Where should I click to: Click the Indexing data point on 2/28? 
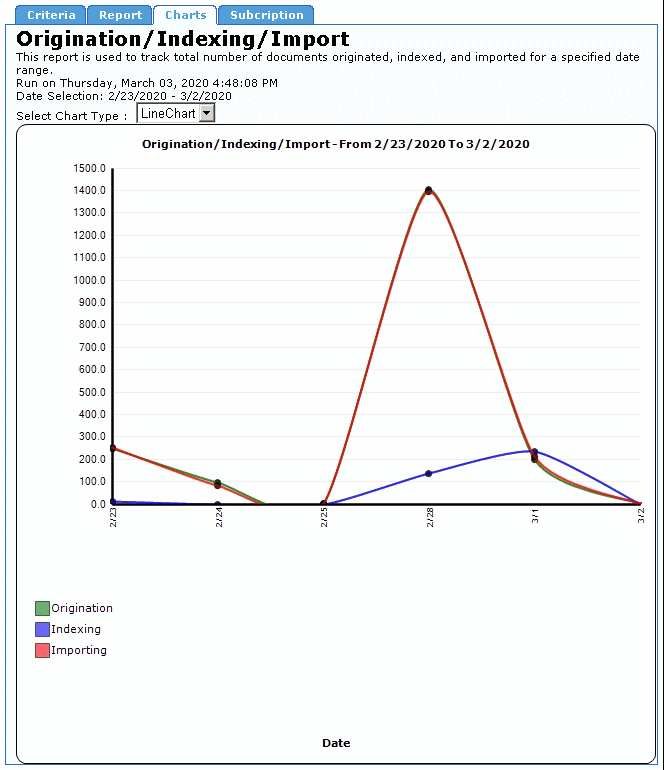click(428, 473)
